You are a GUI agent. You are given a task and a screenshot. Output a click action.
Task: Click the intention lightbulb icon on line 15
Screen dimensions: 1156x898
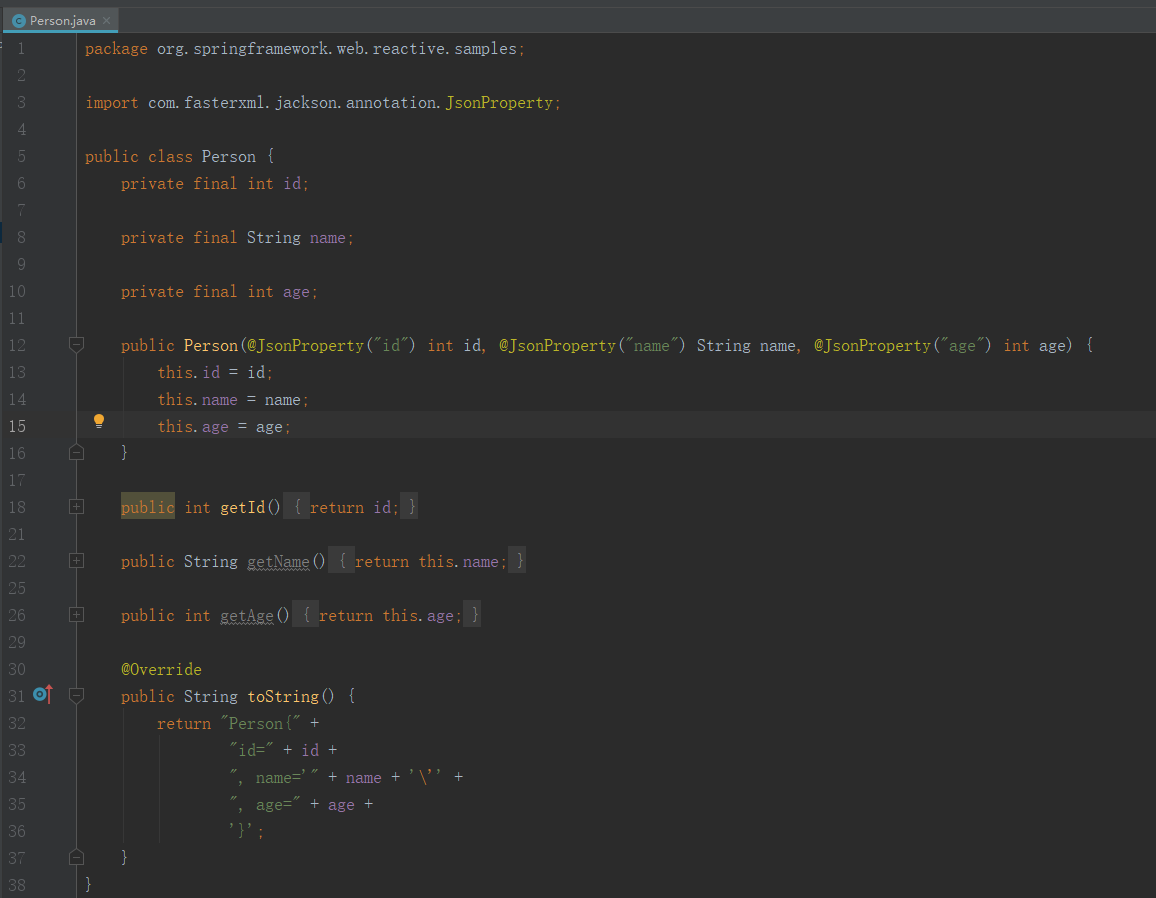pos(99,421)
